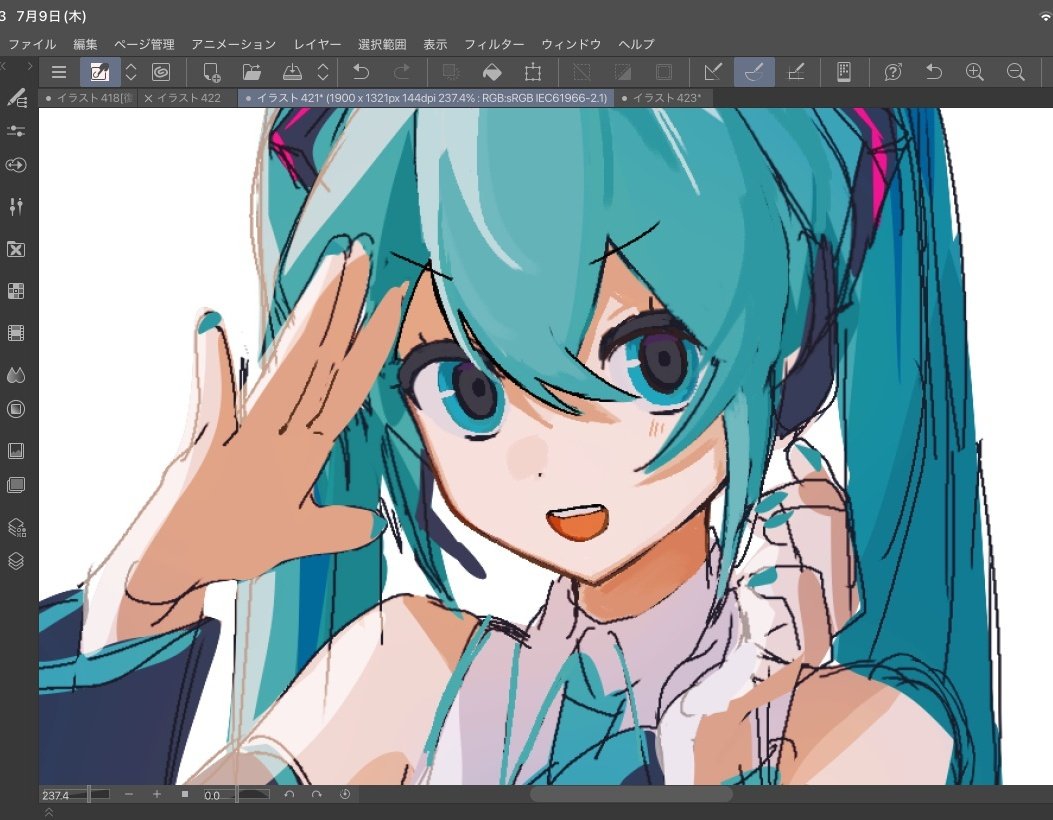Open the smartphone companion mode icon

tap(844, 72)
